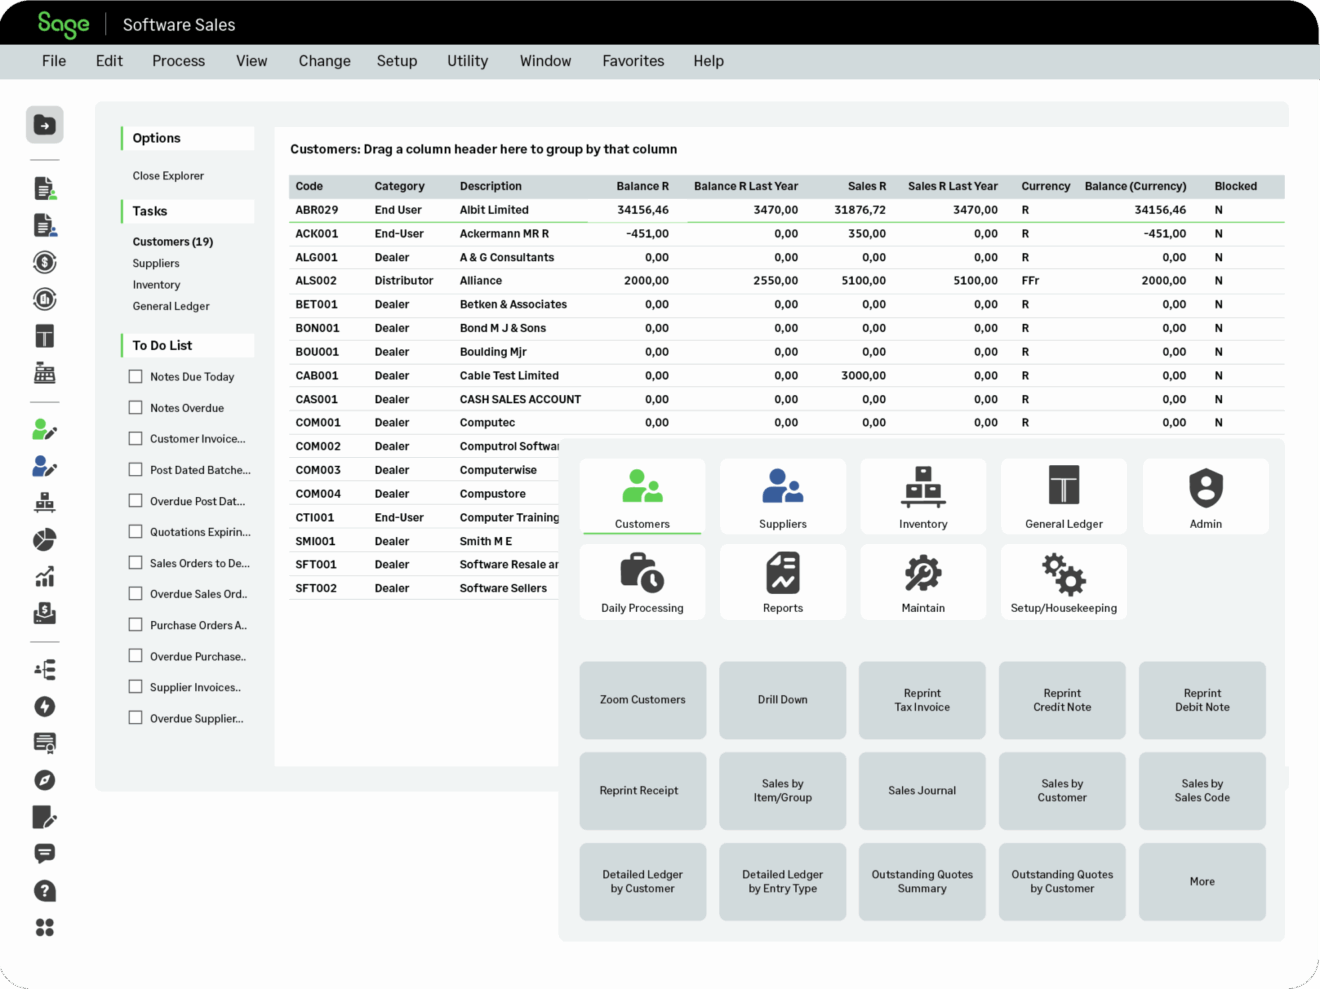Image resolution: width=1320 pixels, height=989 pixels.
Task: Open the cash register icon in sidebar
Action: pyautogui.click(x=45, y=374)
